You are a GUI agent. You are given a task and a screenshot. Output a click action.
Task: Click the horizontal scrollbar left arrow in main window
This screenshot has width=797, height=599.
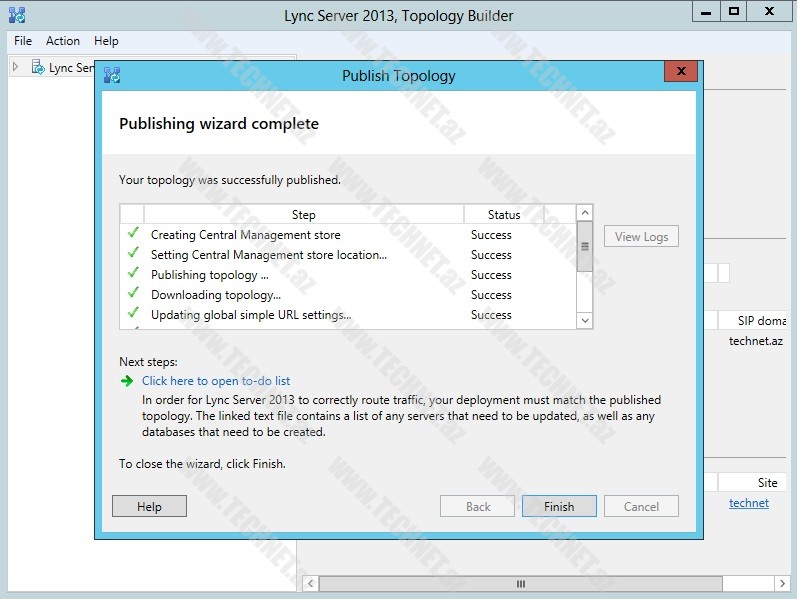311,584
